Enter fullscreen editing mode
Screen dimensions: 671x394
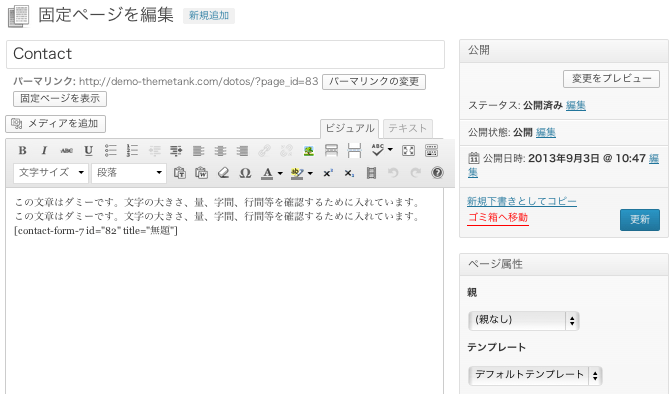coord(408,151)
